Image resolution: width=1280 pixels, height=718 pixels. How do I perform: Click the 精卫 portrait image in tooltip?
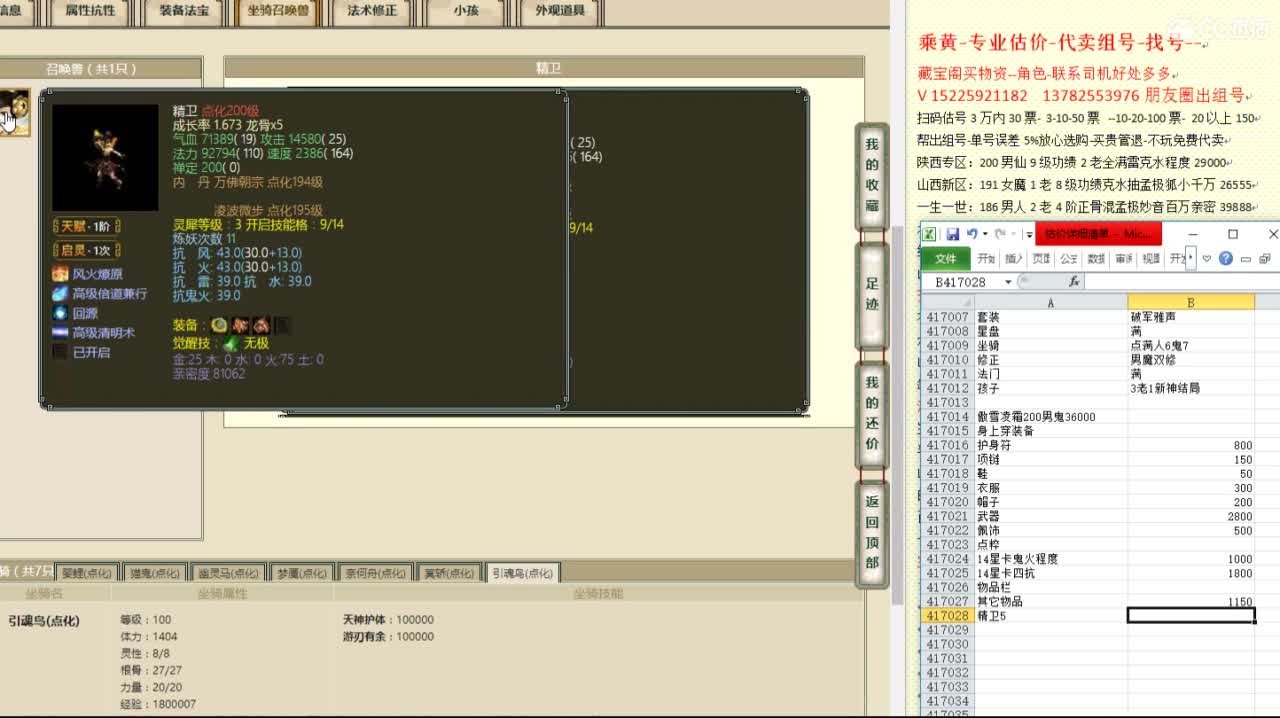(105, 158)
